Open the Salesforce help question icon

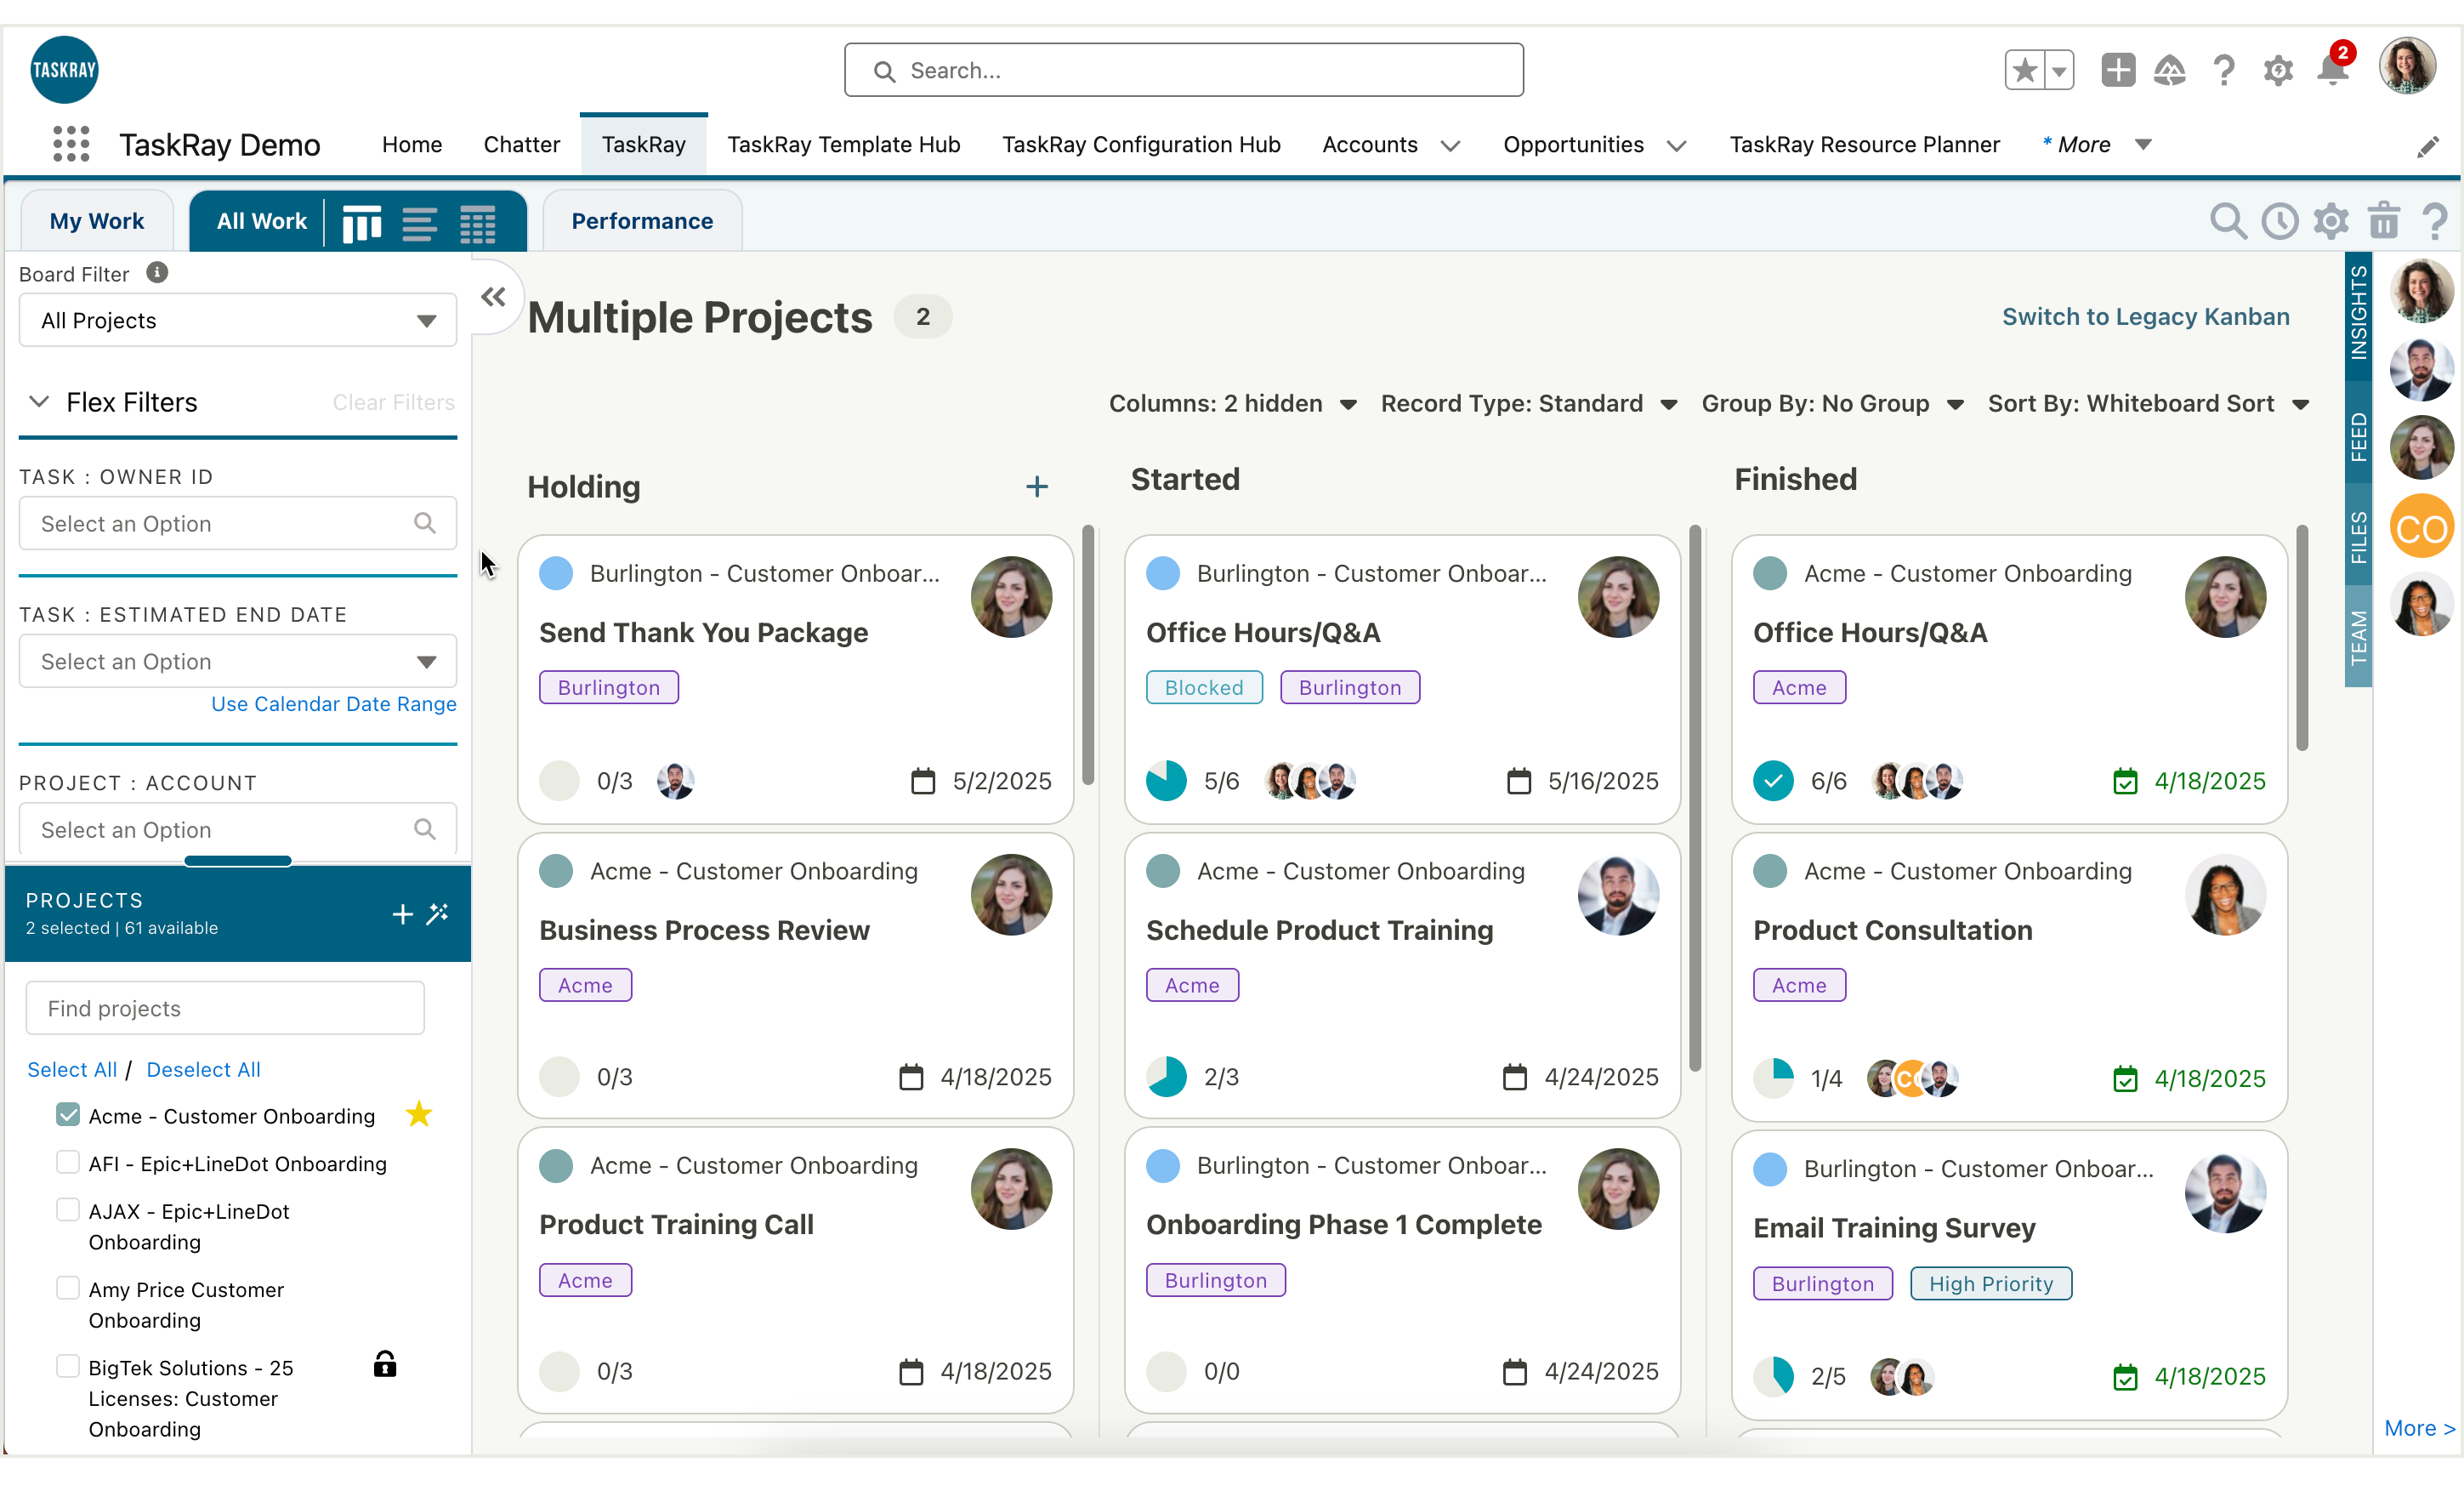pos(2224,70)
